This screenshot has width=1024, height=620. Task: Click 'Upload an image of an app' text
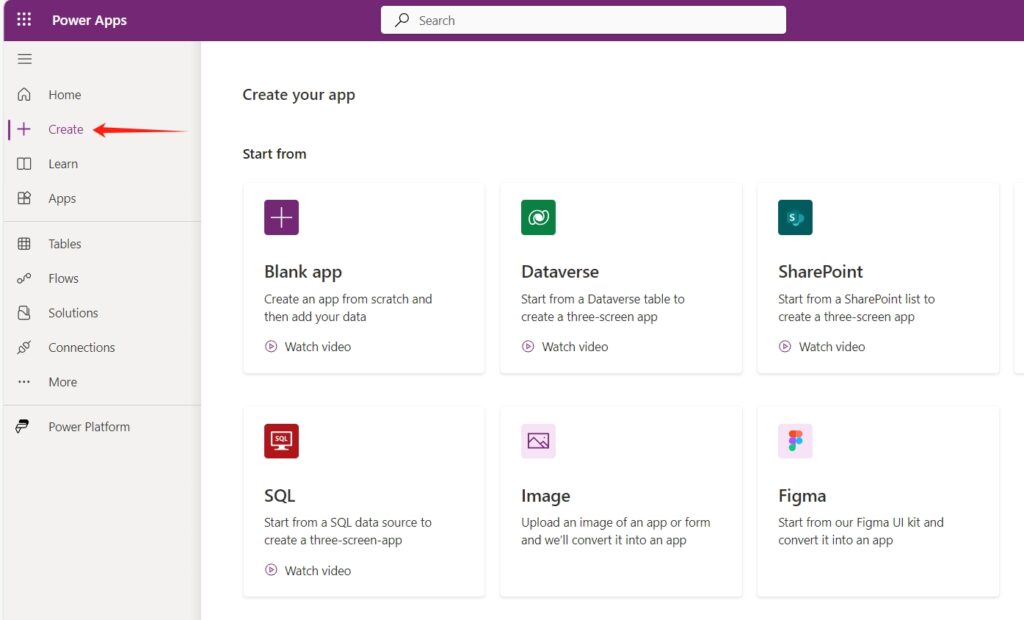click(x=615, y=531)
